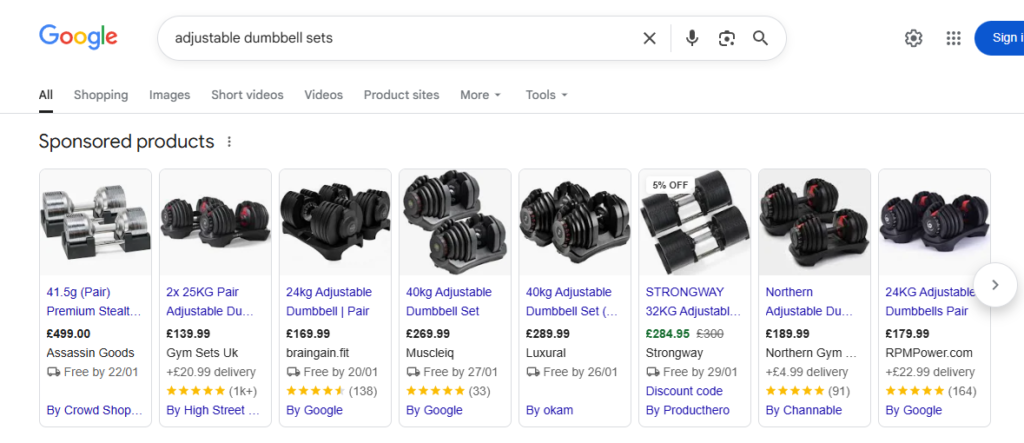Click the Sign in button
Screen dimensions: 1024x443
tap(999, 38)
